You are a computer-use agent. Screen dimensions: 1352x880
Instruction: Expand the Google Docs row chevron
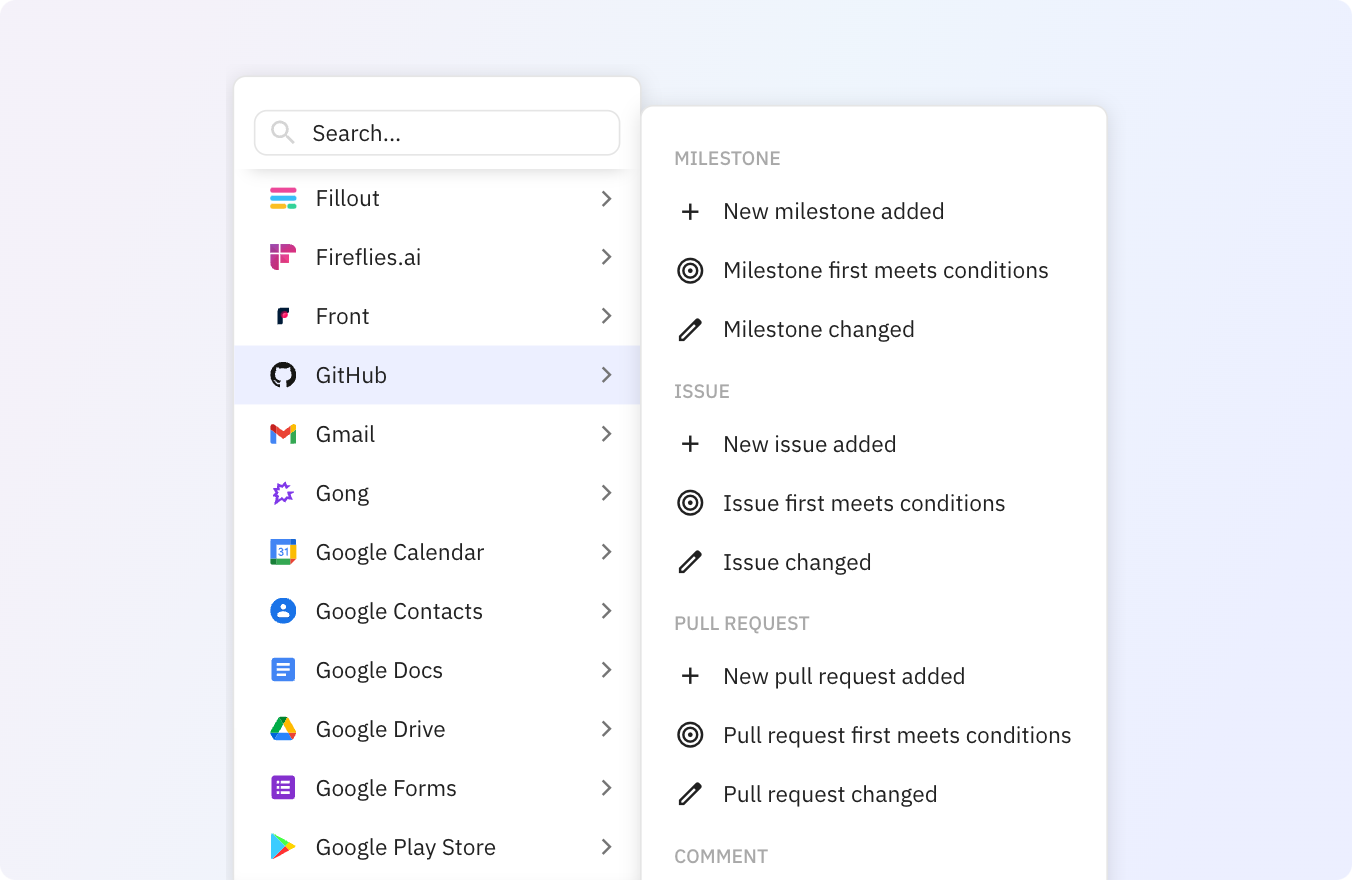[x=606, y=670]
